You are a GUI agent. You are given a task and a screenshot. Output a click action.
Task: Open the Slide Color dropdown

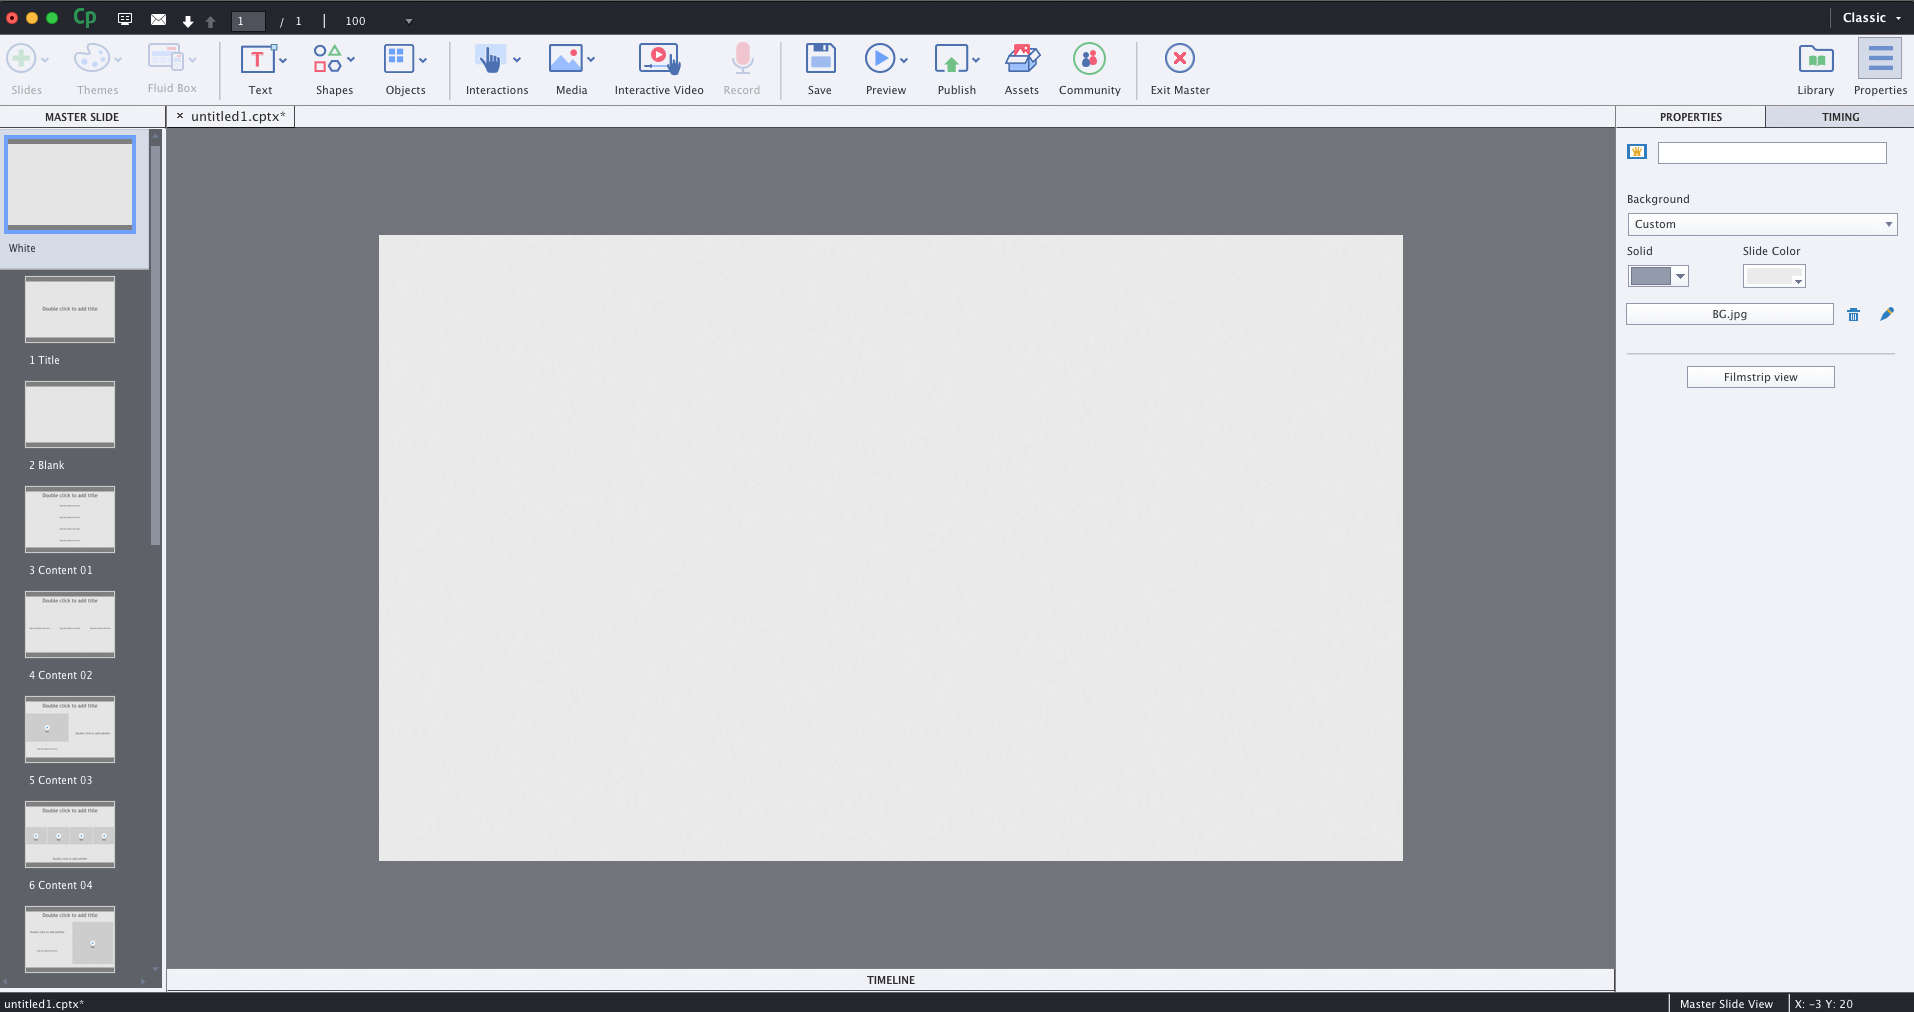tap(1773, 277)
